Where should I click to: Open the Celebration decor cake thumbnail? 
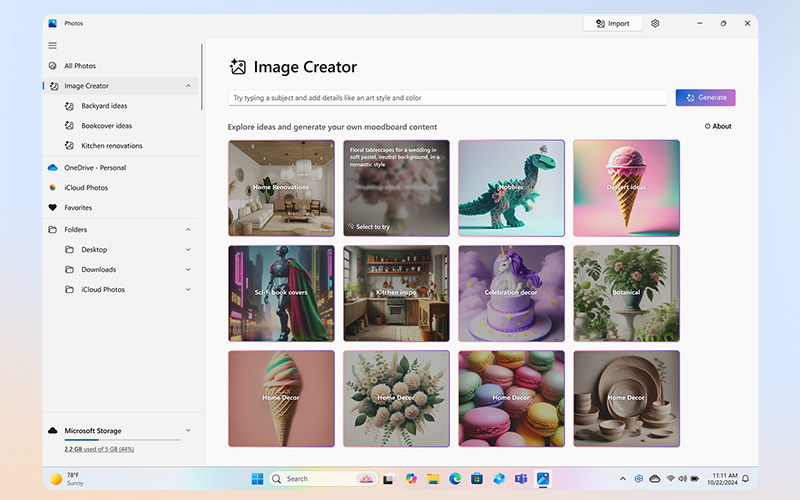(x=511, y=293)
